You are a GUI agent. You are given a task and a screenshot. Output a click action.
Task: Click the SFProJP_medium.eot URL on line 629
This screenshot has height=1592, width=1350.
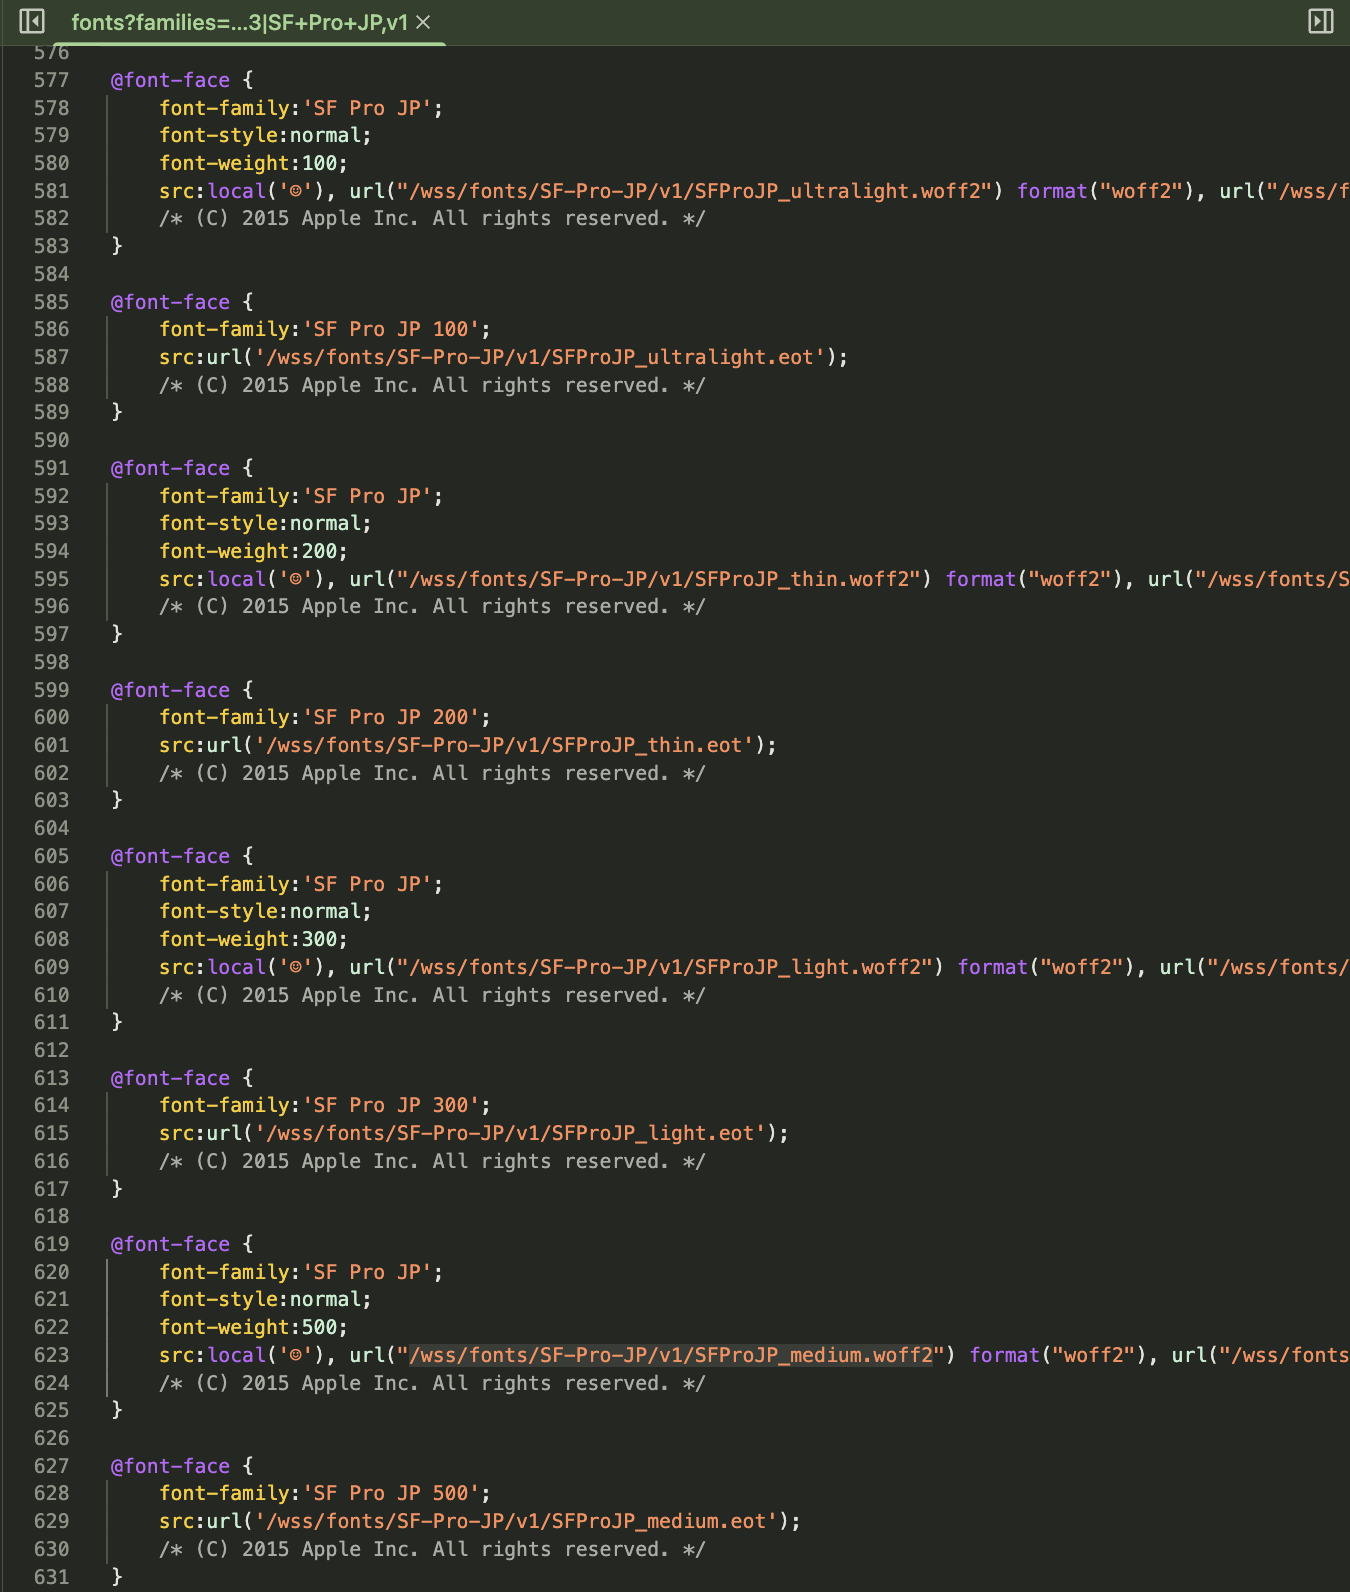click(516, 1521)
